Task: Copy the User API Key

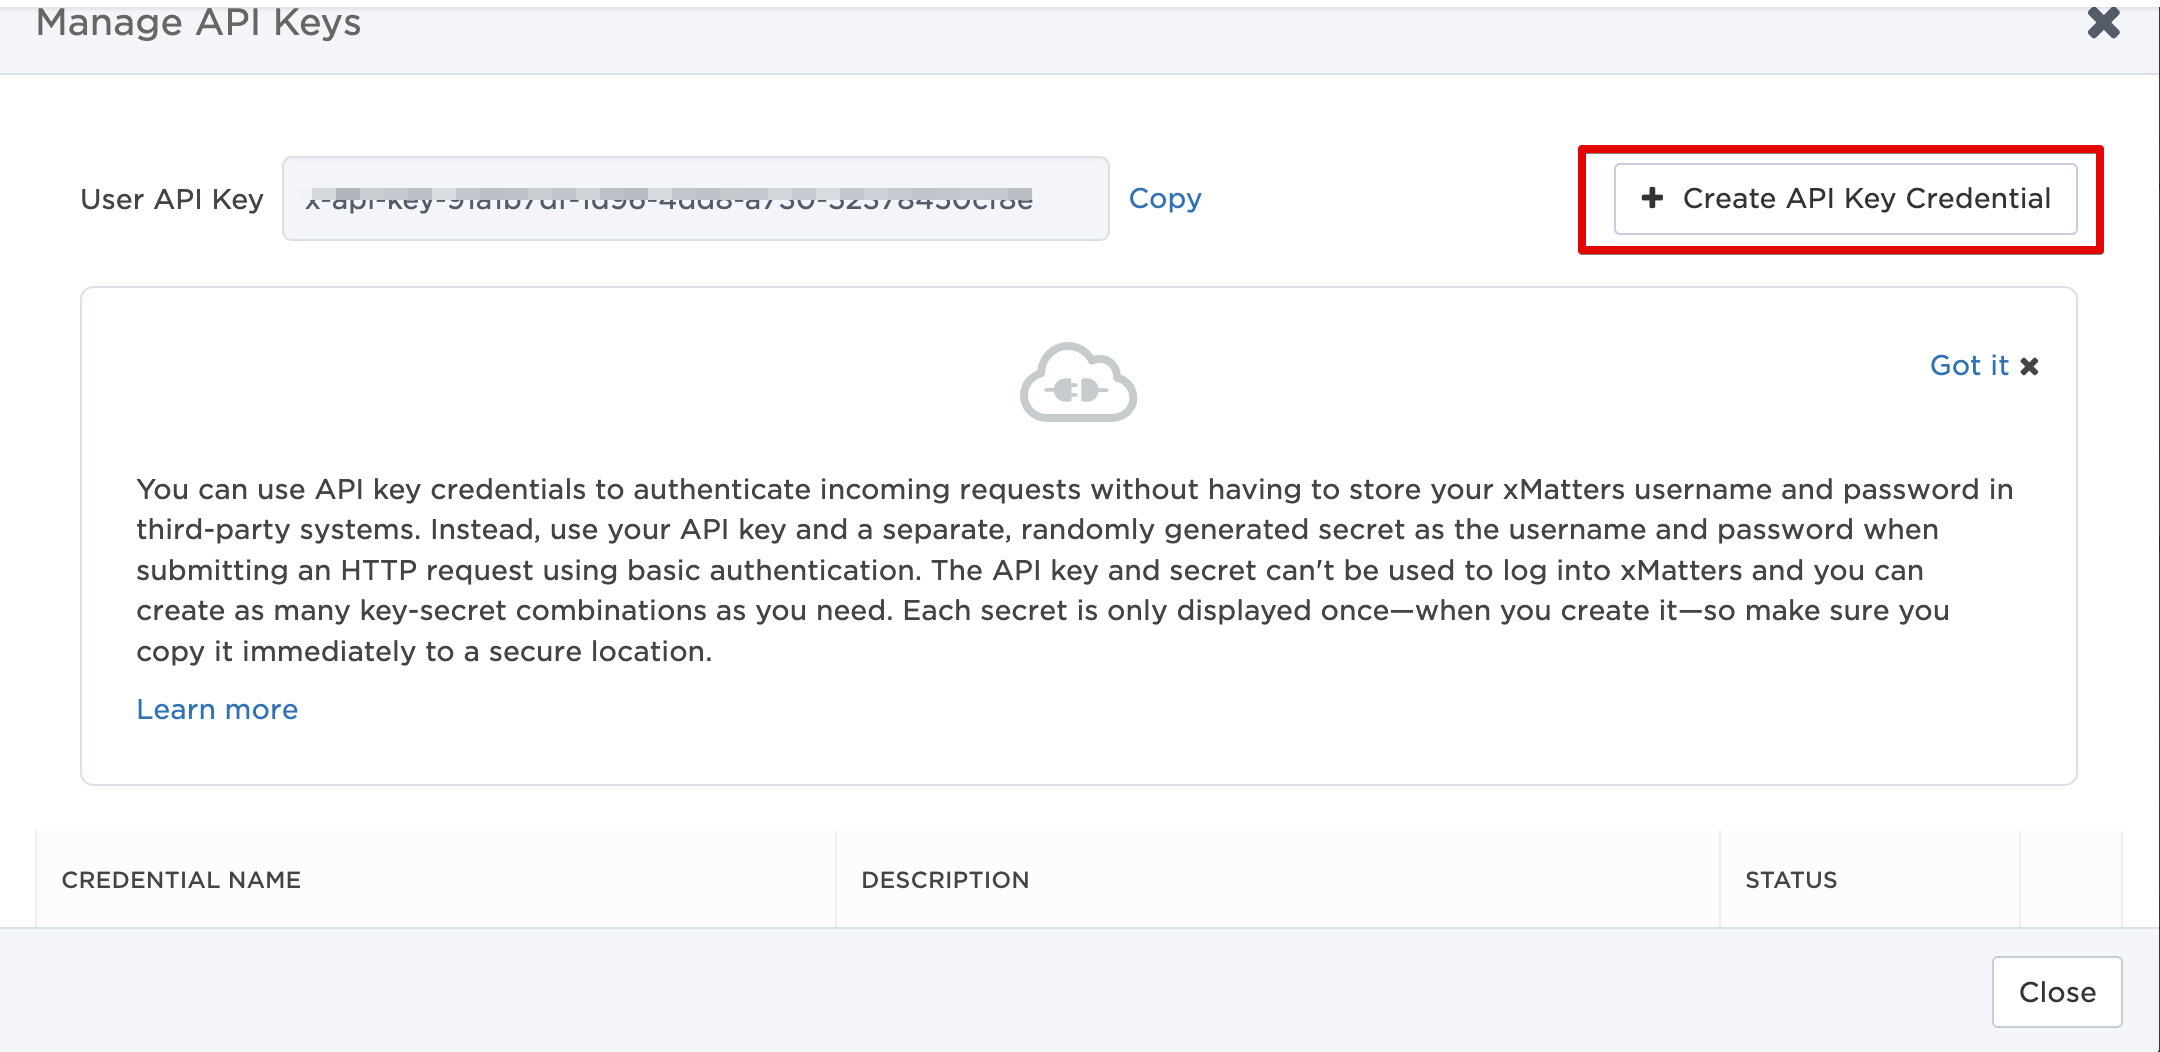Action: coord(1164,199)
